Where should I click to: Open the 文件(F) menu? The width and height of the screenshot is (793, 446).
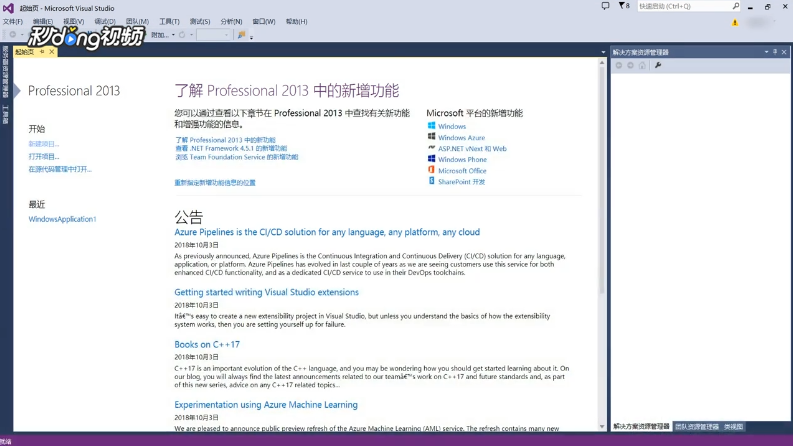tap(13, 22)
